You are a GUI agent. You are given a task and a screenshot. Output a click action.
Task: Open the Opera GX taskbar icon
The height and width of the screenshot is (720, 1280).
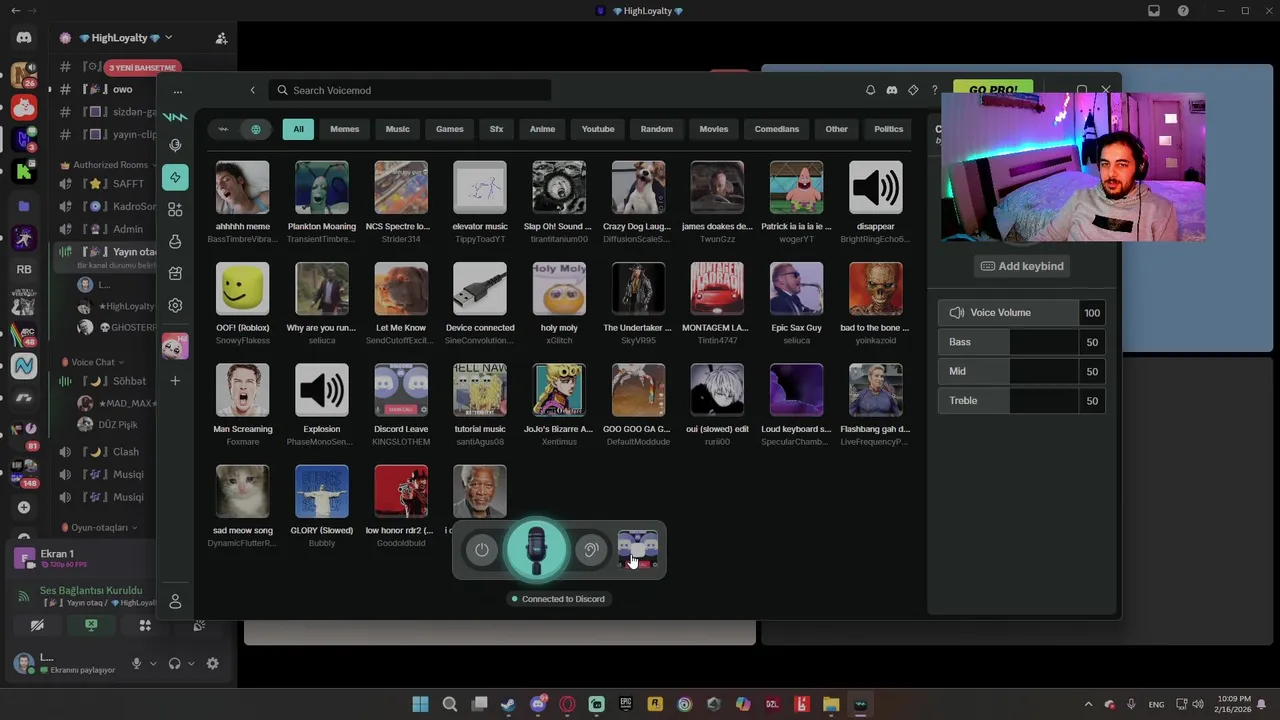pyautogui.click(x=568, y=704)
